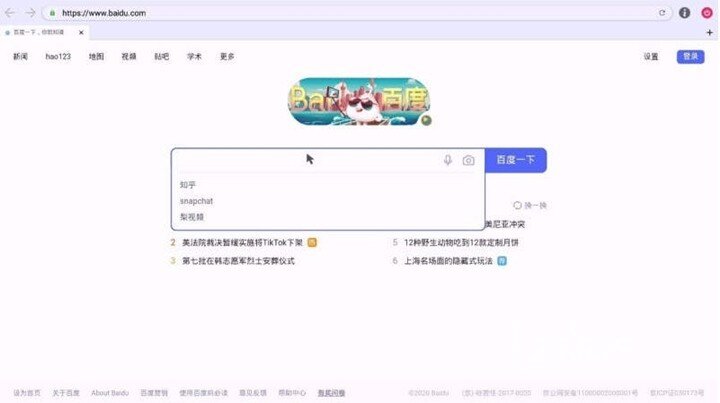This screenshot has height=403, width=720.
Task: Click 意见反馈 footer link
Action: point(253,393)
